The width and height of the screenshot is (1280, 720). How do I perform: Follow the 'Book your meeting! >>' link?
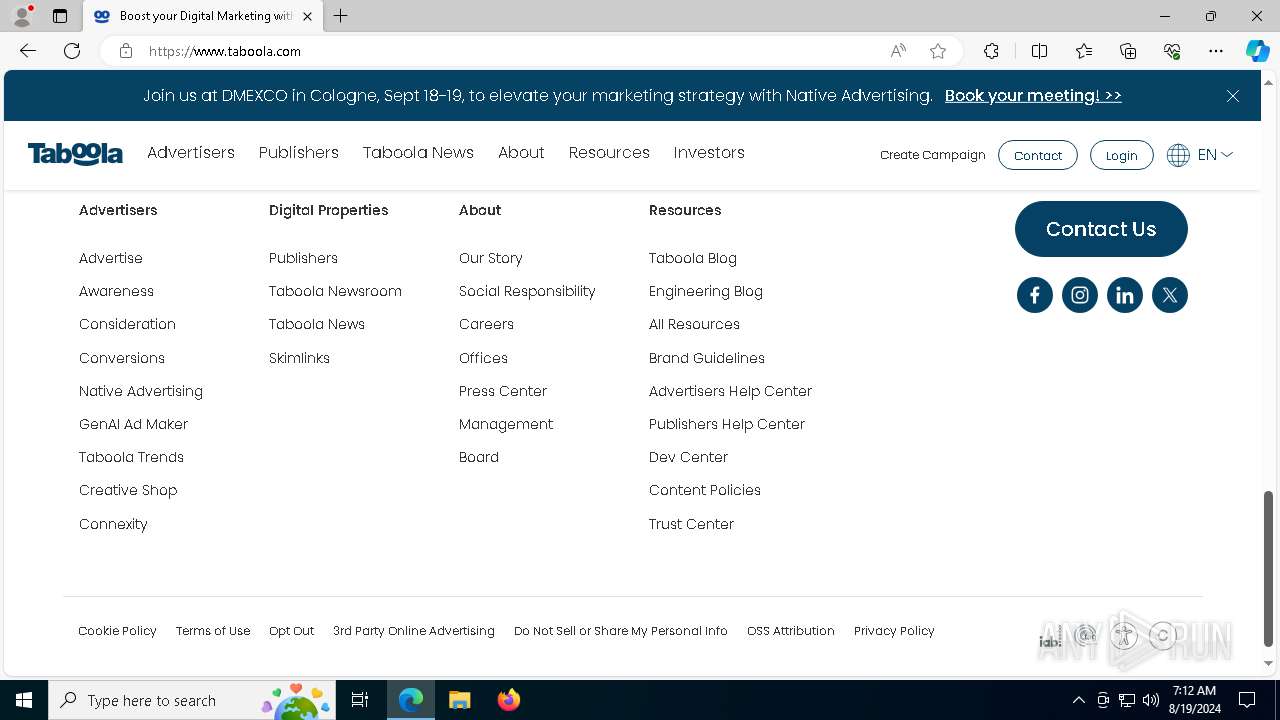[1033, 96]
